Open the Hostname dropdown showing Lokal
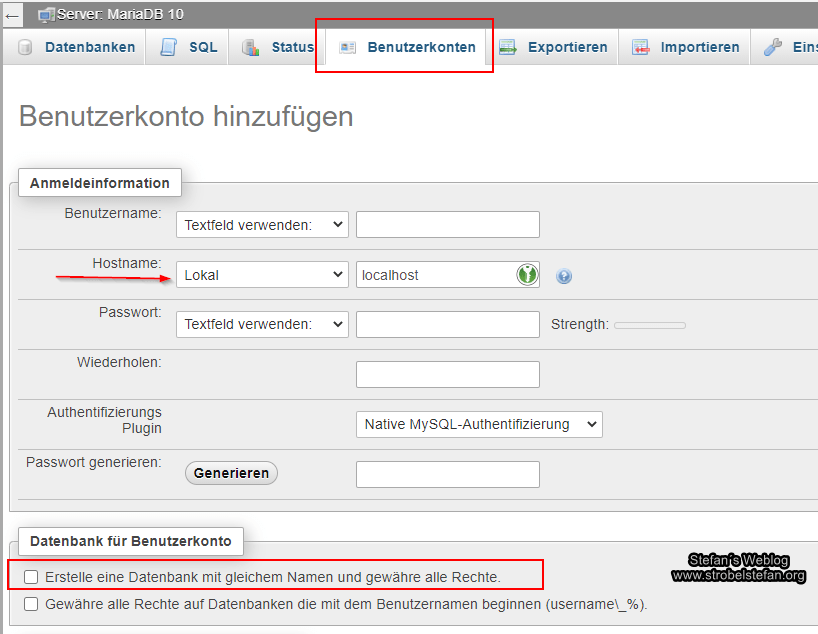Screen dimensions: 818x634 pos(262,274)
